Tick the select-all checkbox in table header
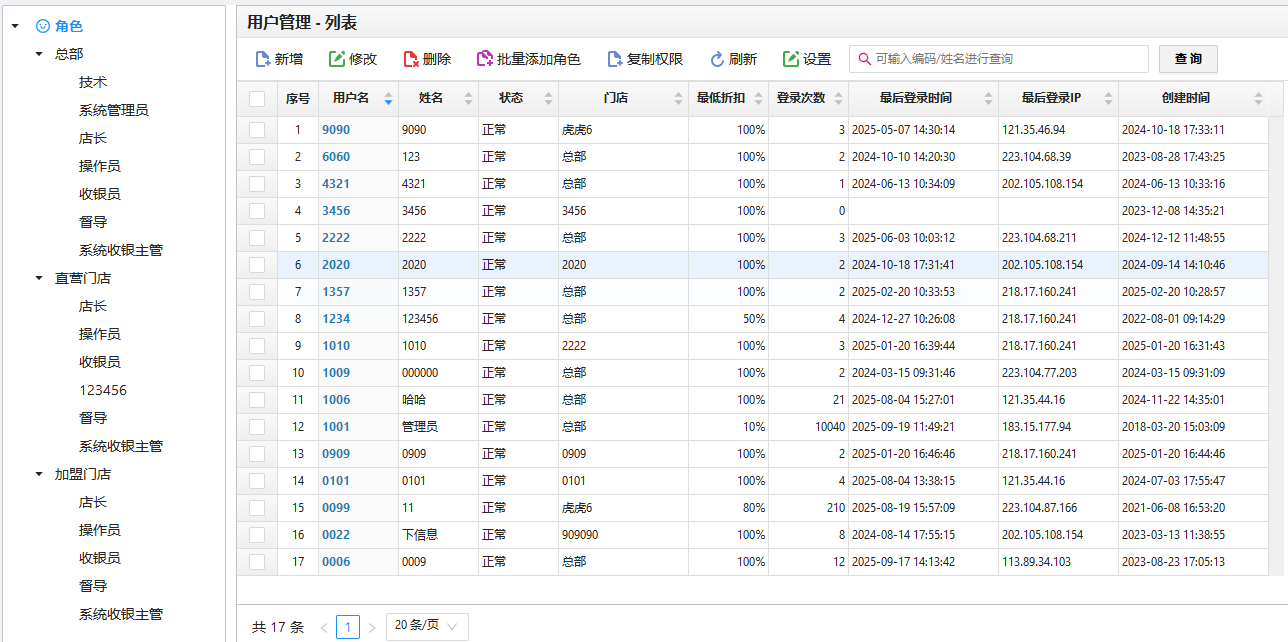The height and width of the screenshot is (642, 1288). (257, 98)
